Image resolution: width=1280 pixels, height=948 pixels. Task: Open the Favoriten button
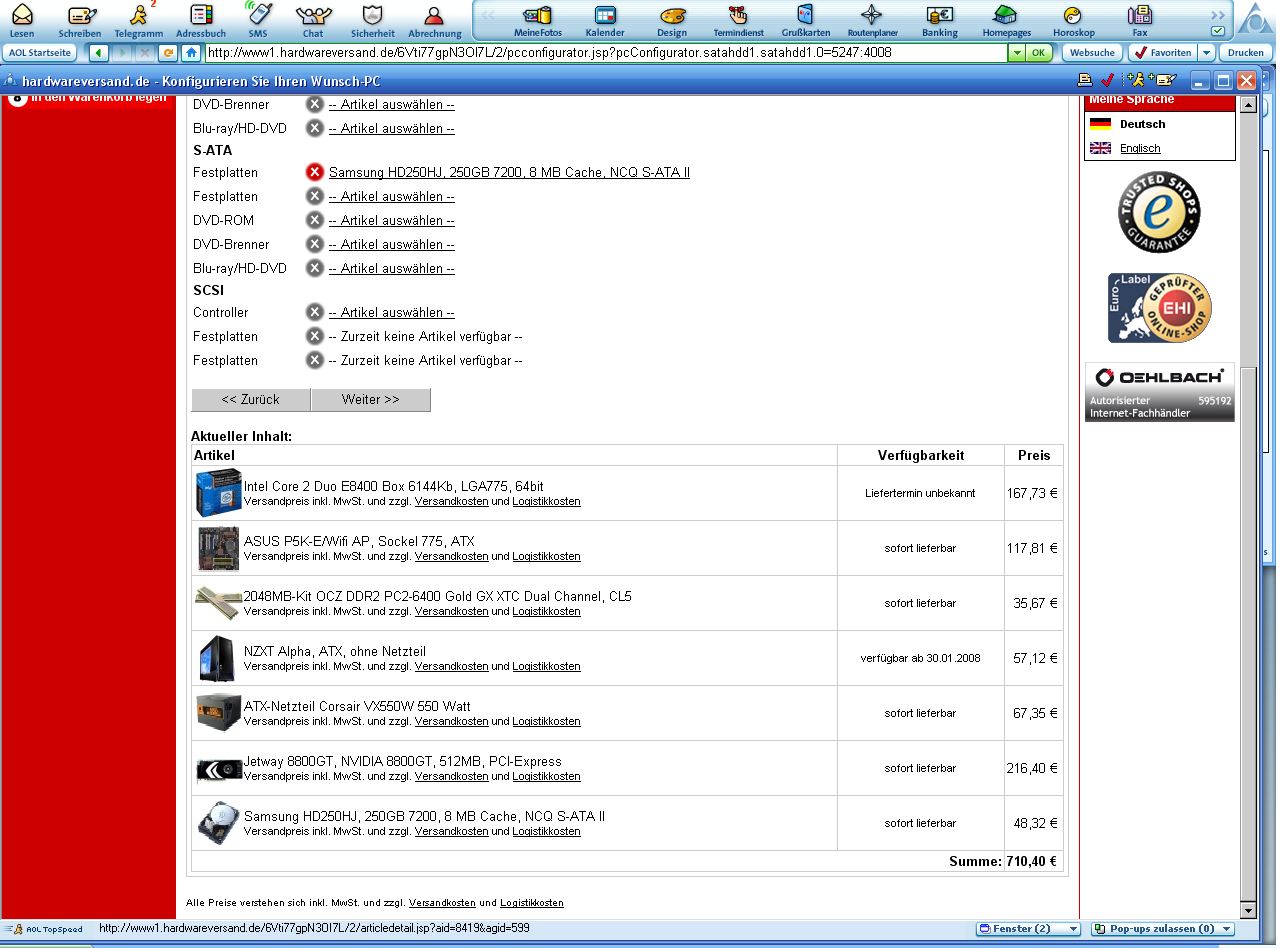[1162, 53]
